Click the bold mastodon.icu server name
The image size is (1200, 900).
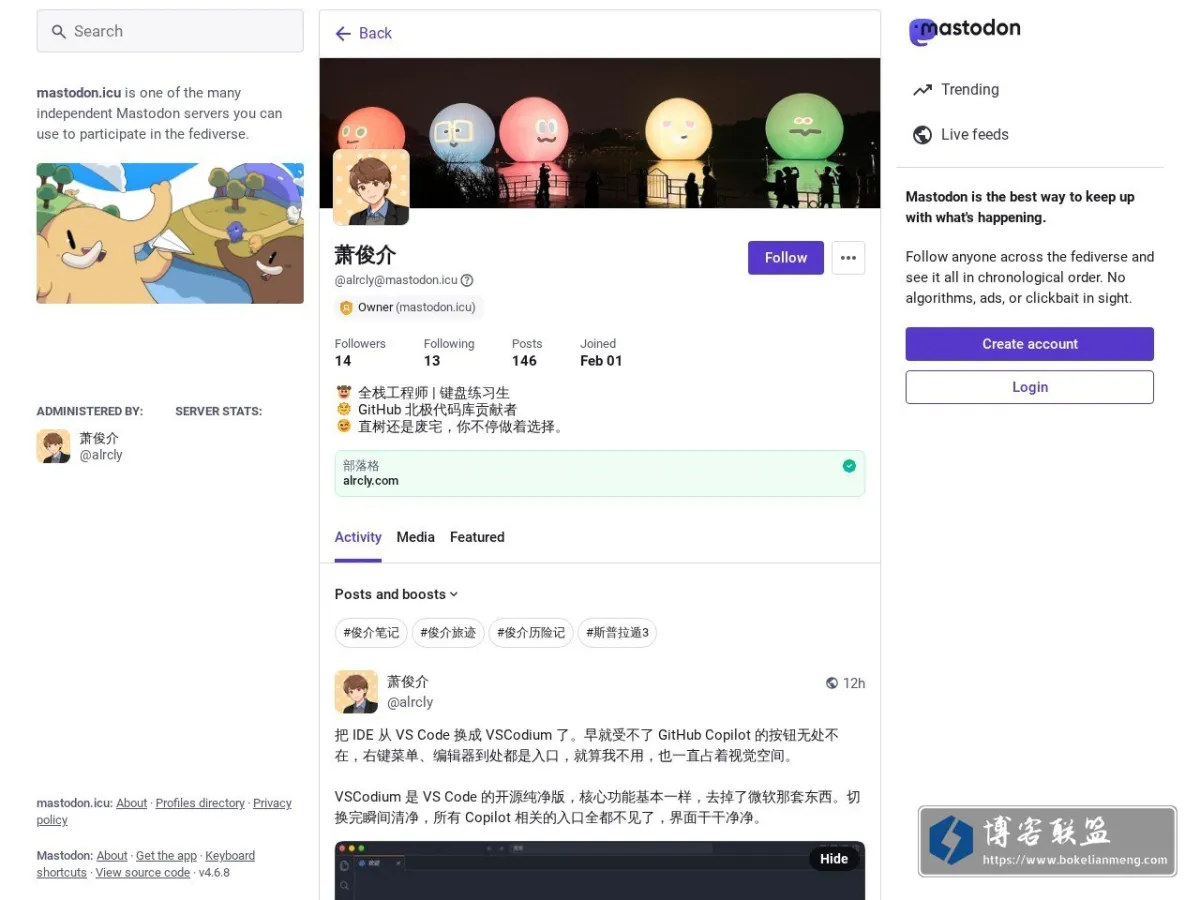click(79, 93)
